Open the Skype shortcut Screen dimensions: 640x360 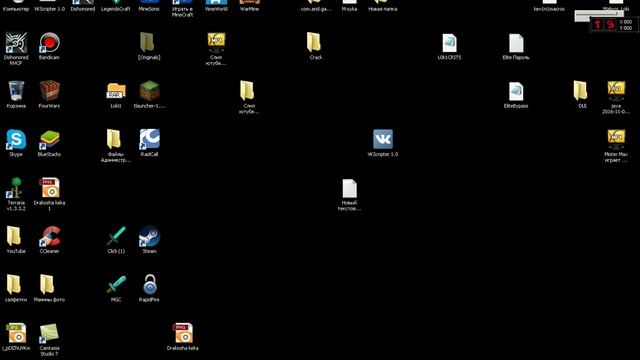click(16, 139)
